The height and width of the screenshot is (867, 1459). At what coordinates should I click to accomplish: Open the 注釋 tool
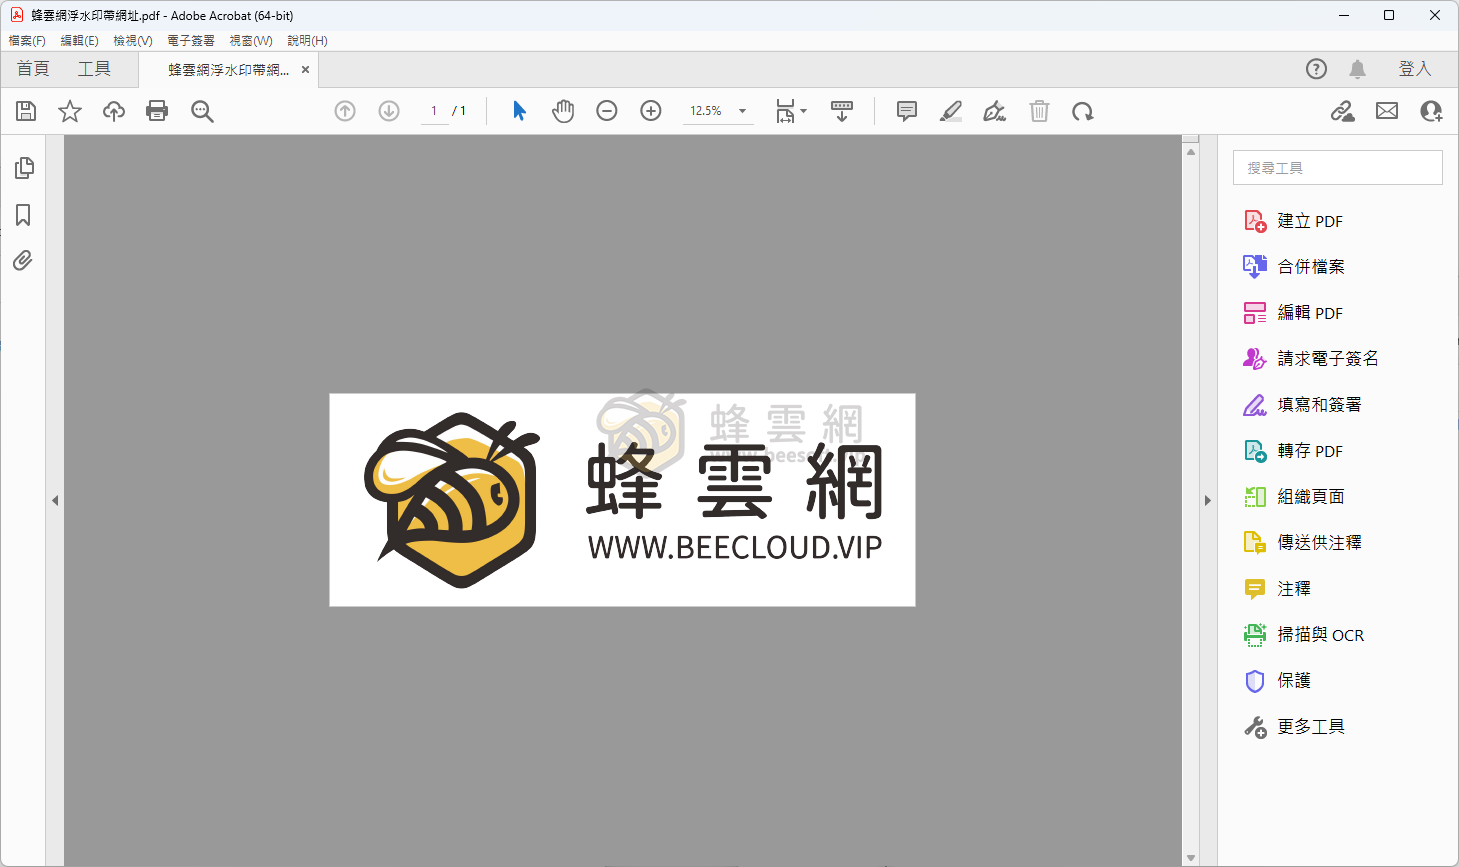tap(1277, 589)
